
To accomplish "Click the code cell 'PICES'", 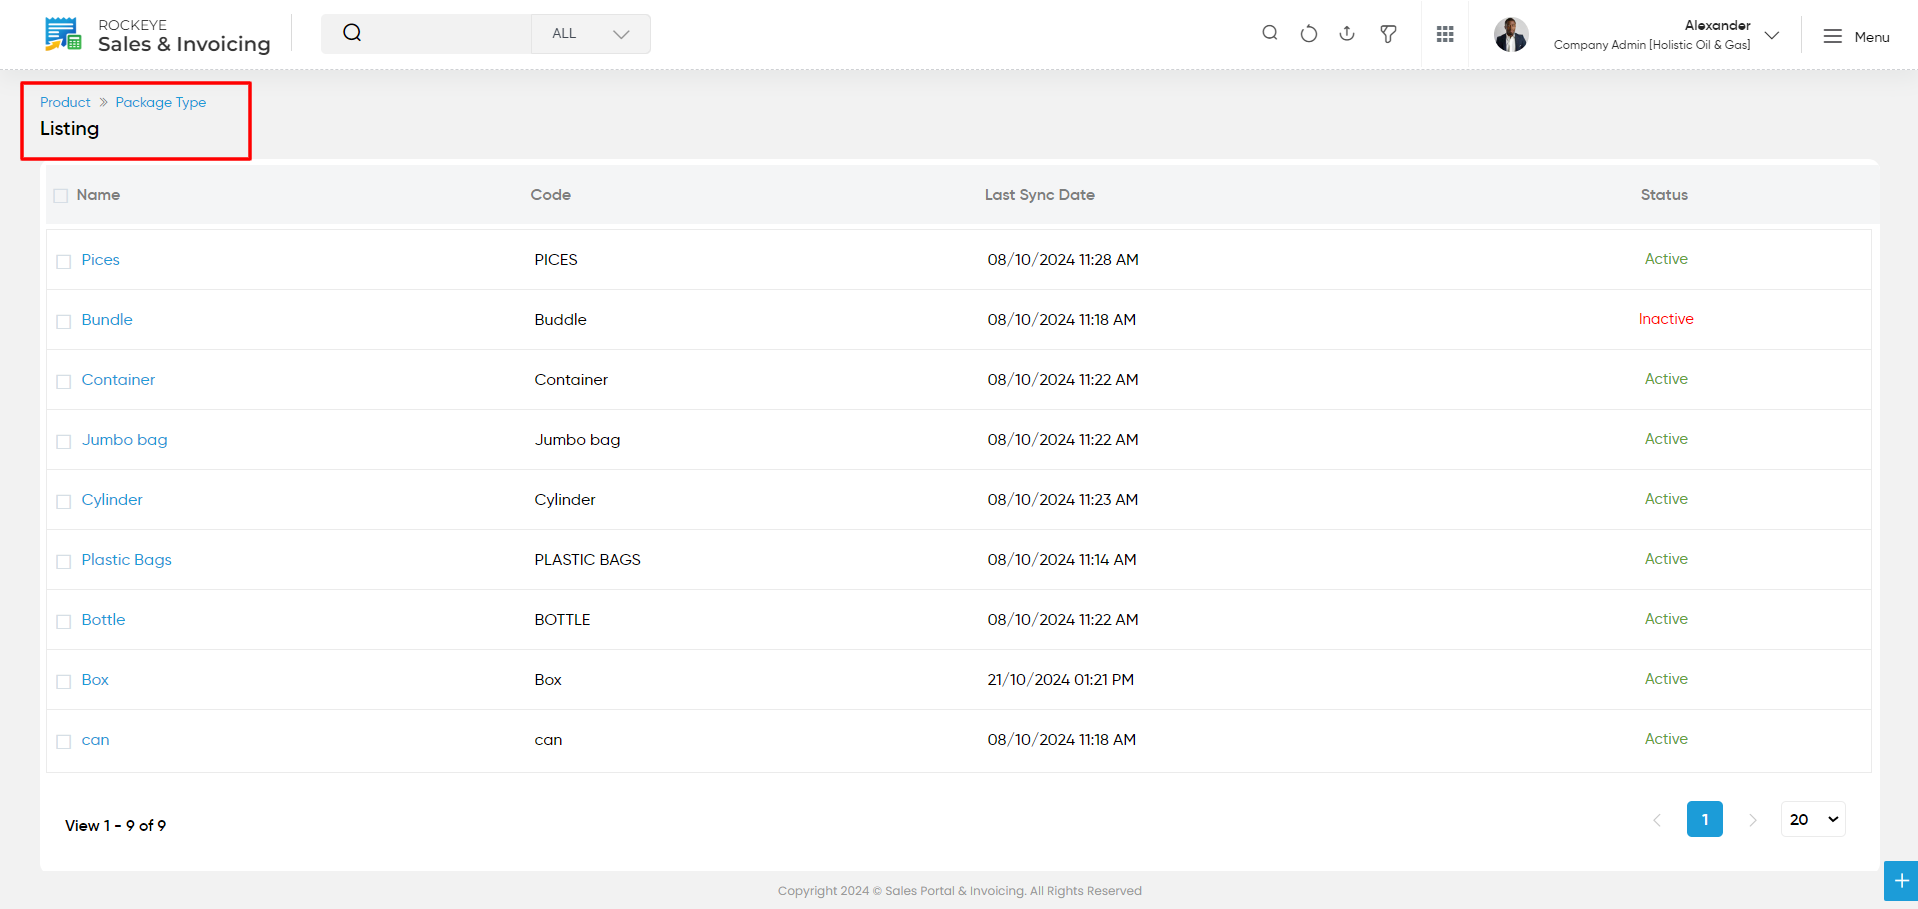I will click(x=556, y=260).
